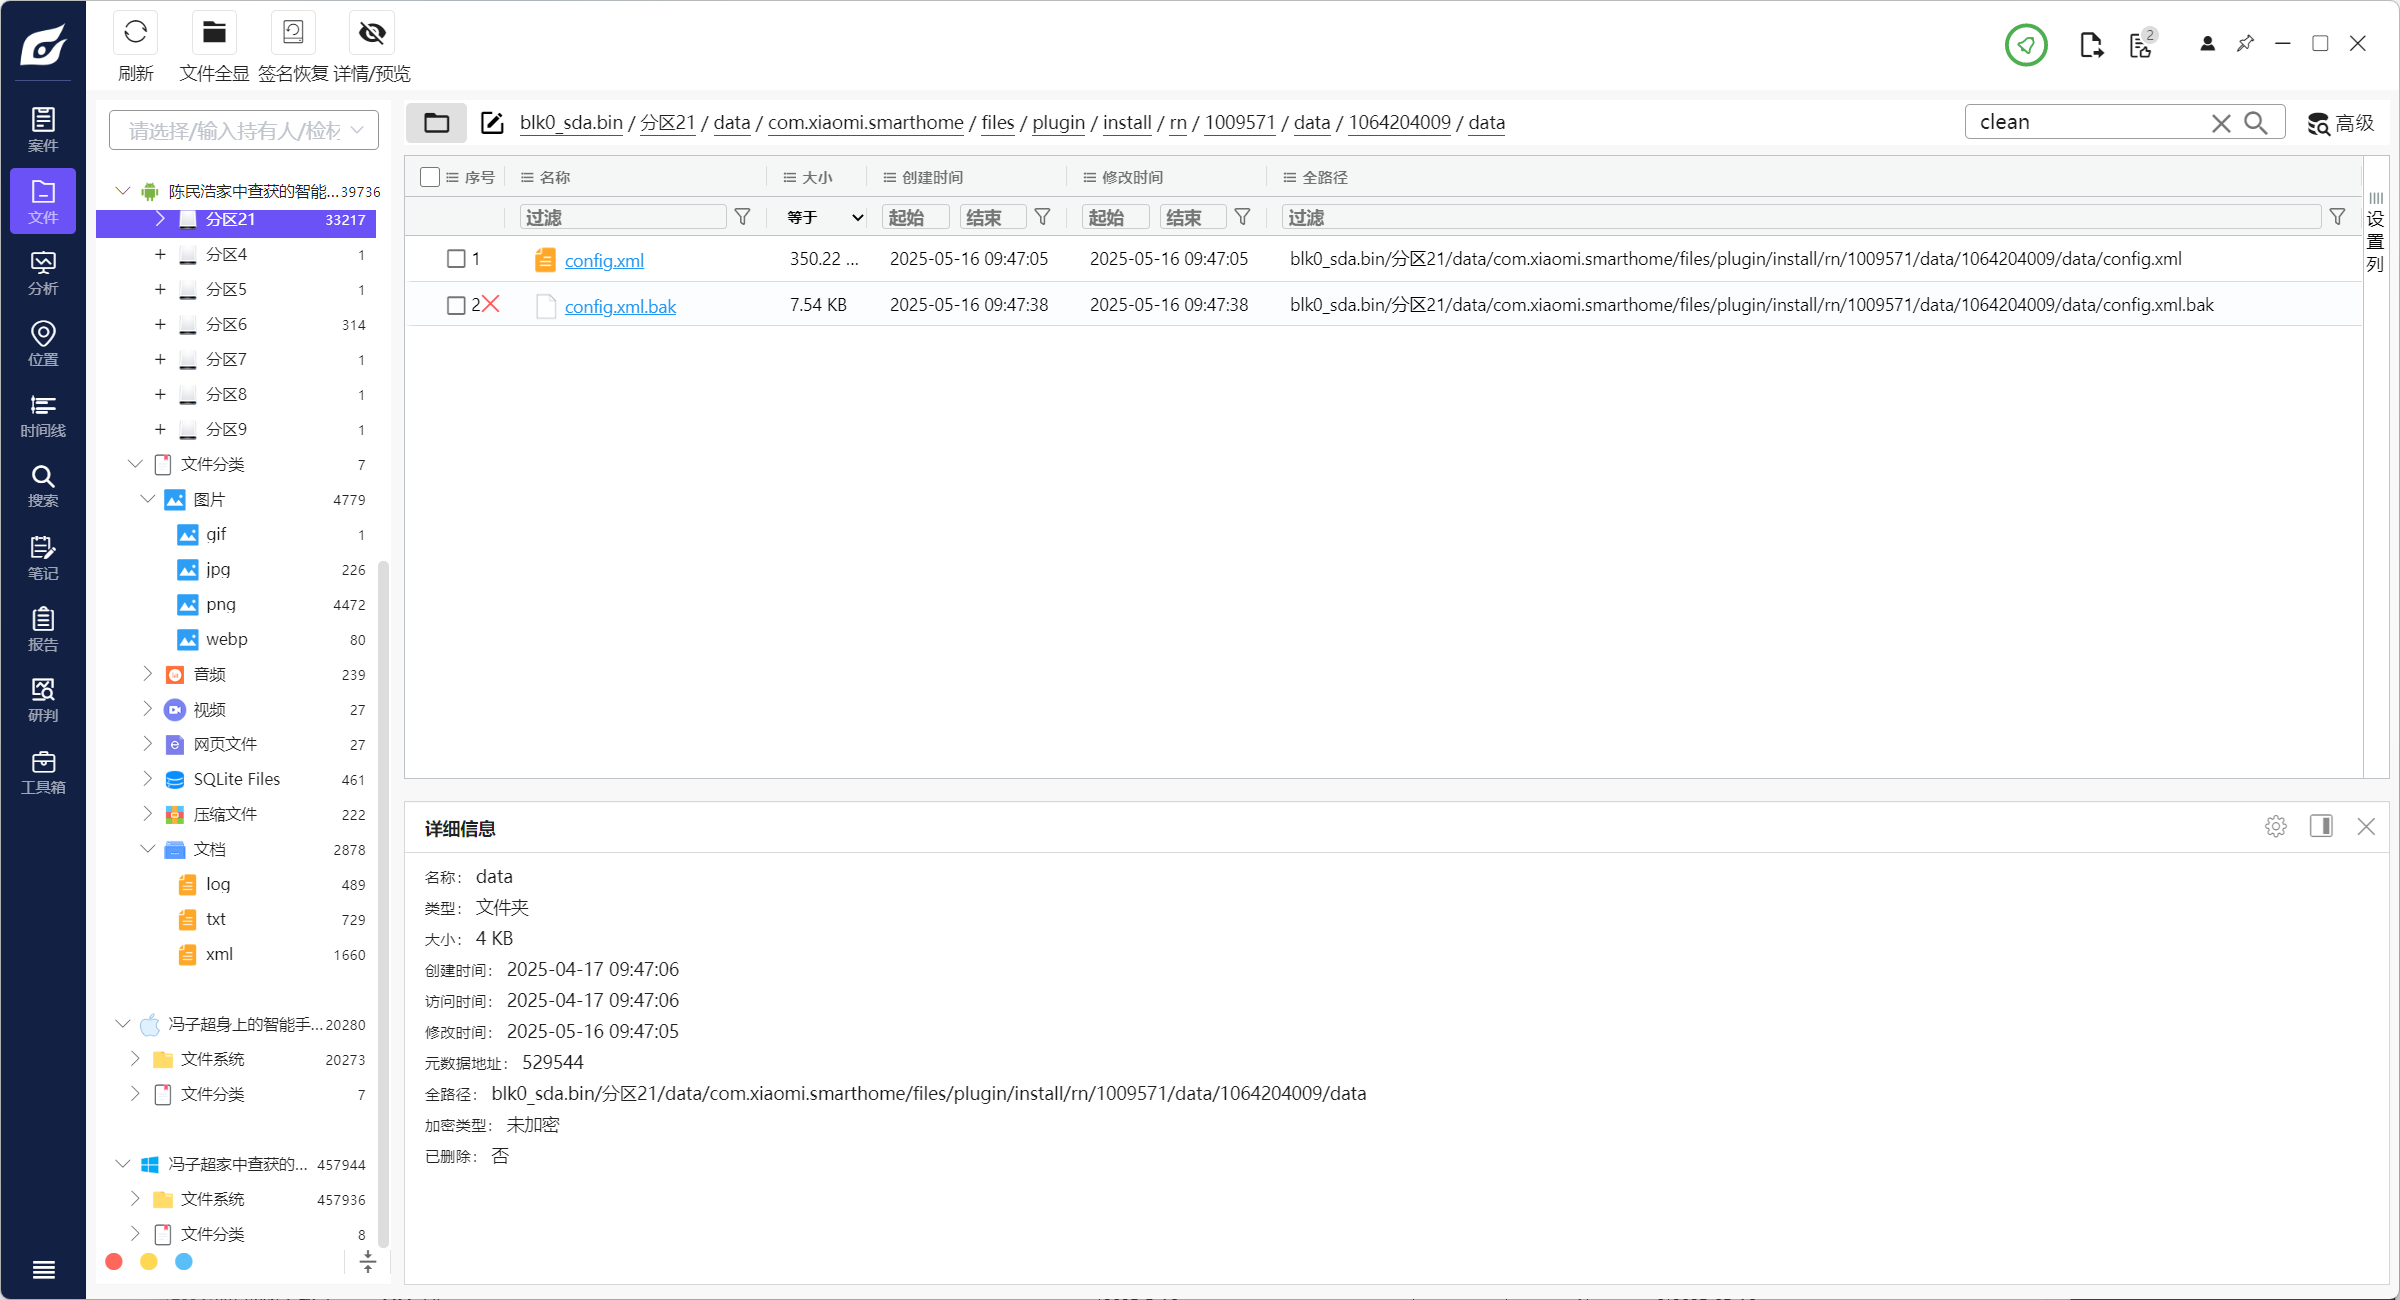Switch to the 报告 report tab
The height and width of the screenshot is (1300, 2400).
43,628
